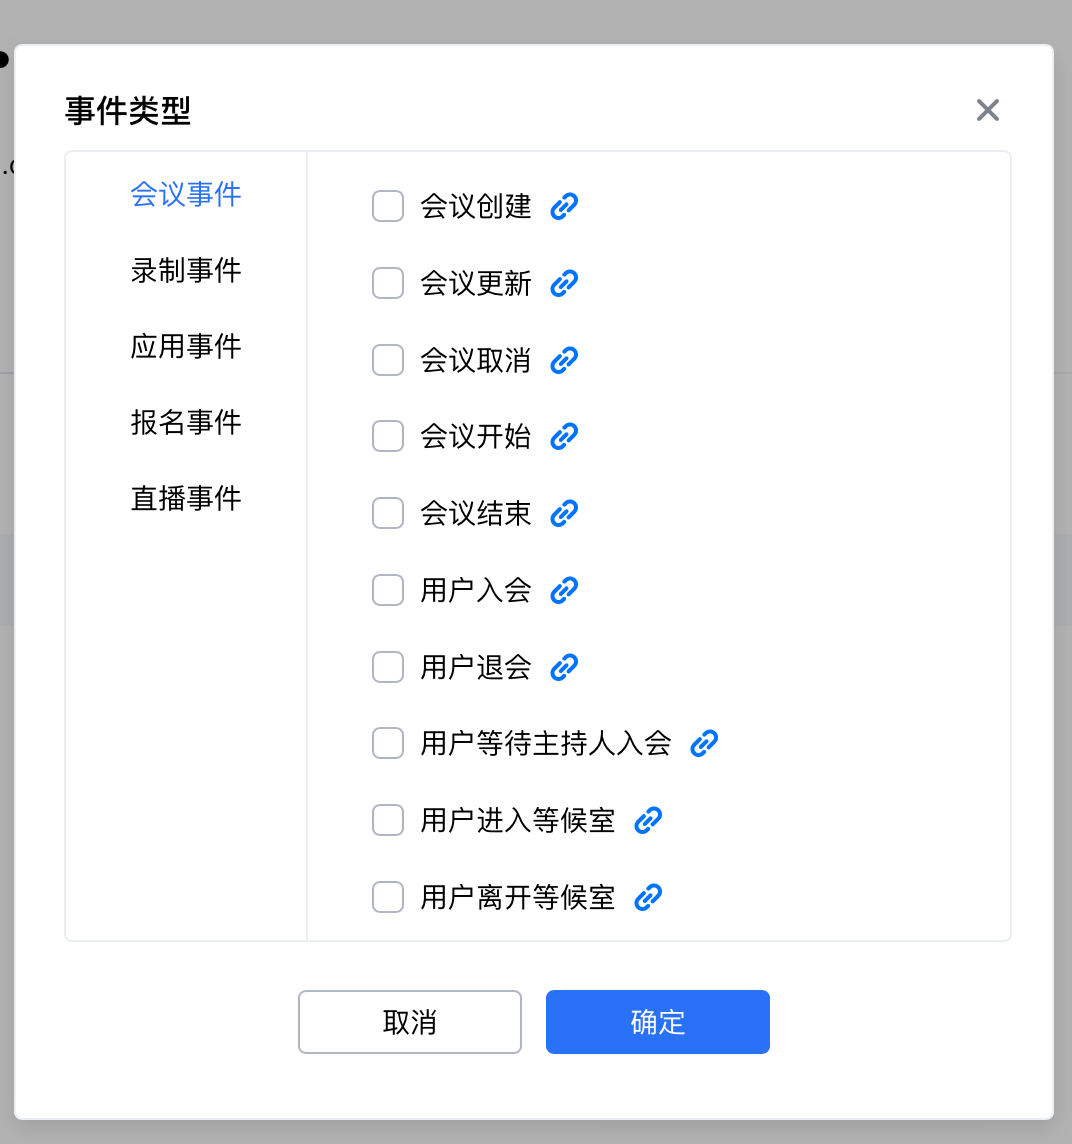Click link icon beside 会议开始
Screen dimensions: 1072x1144
564,436
